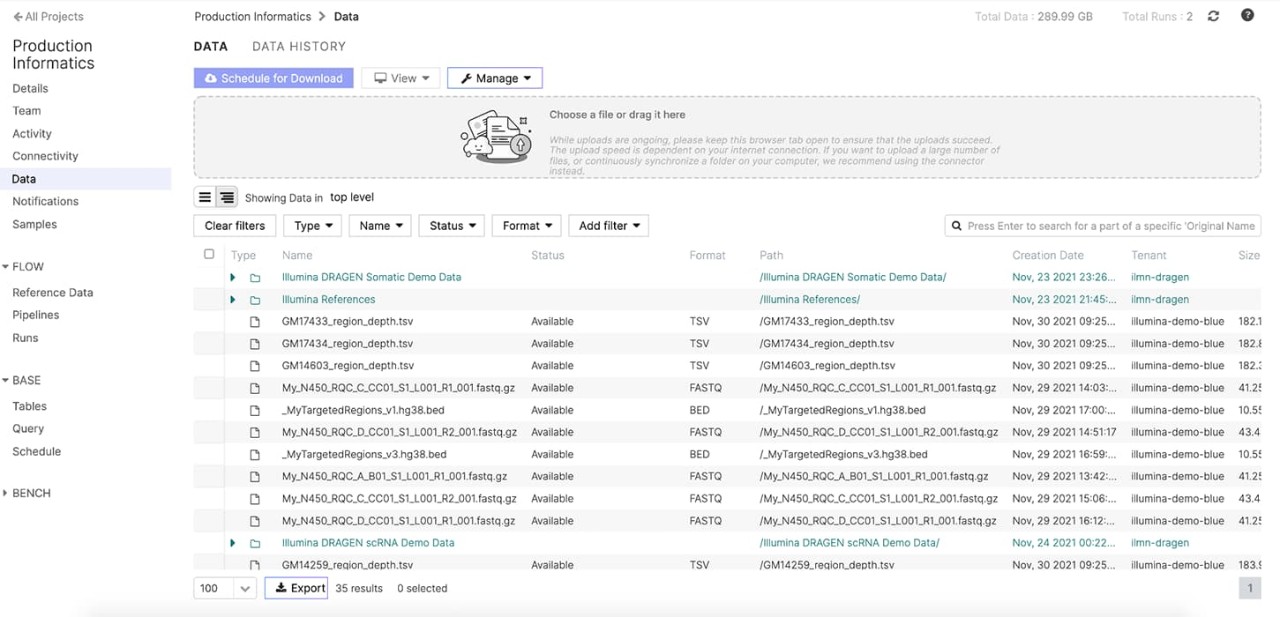This screenshot has height=617, width=1280.
Task: Toggle the select-all checkbox in the table header
Action: point(209,254)
